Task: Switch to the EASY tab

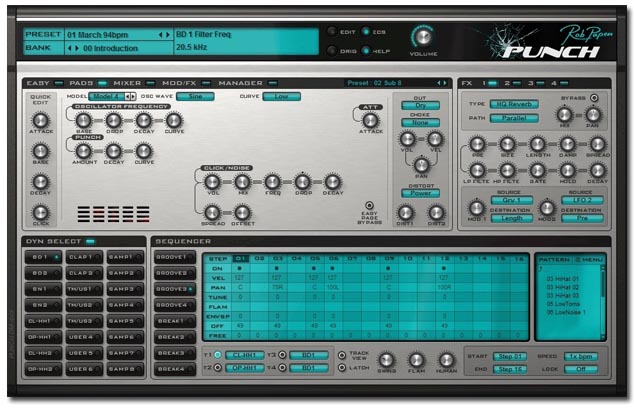Action: click(44, 83)
